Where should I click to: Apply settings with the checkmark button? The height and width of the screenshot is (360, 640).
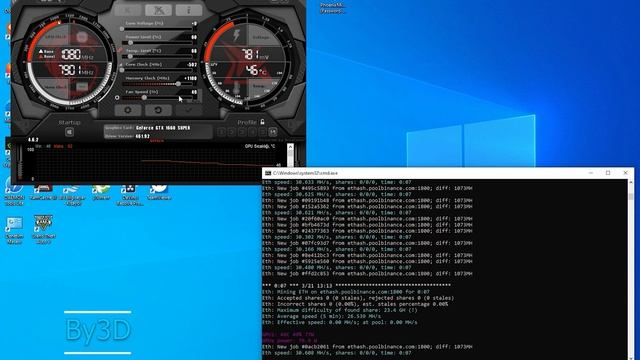tap(189, 110)
